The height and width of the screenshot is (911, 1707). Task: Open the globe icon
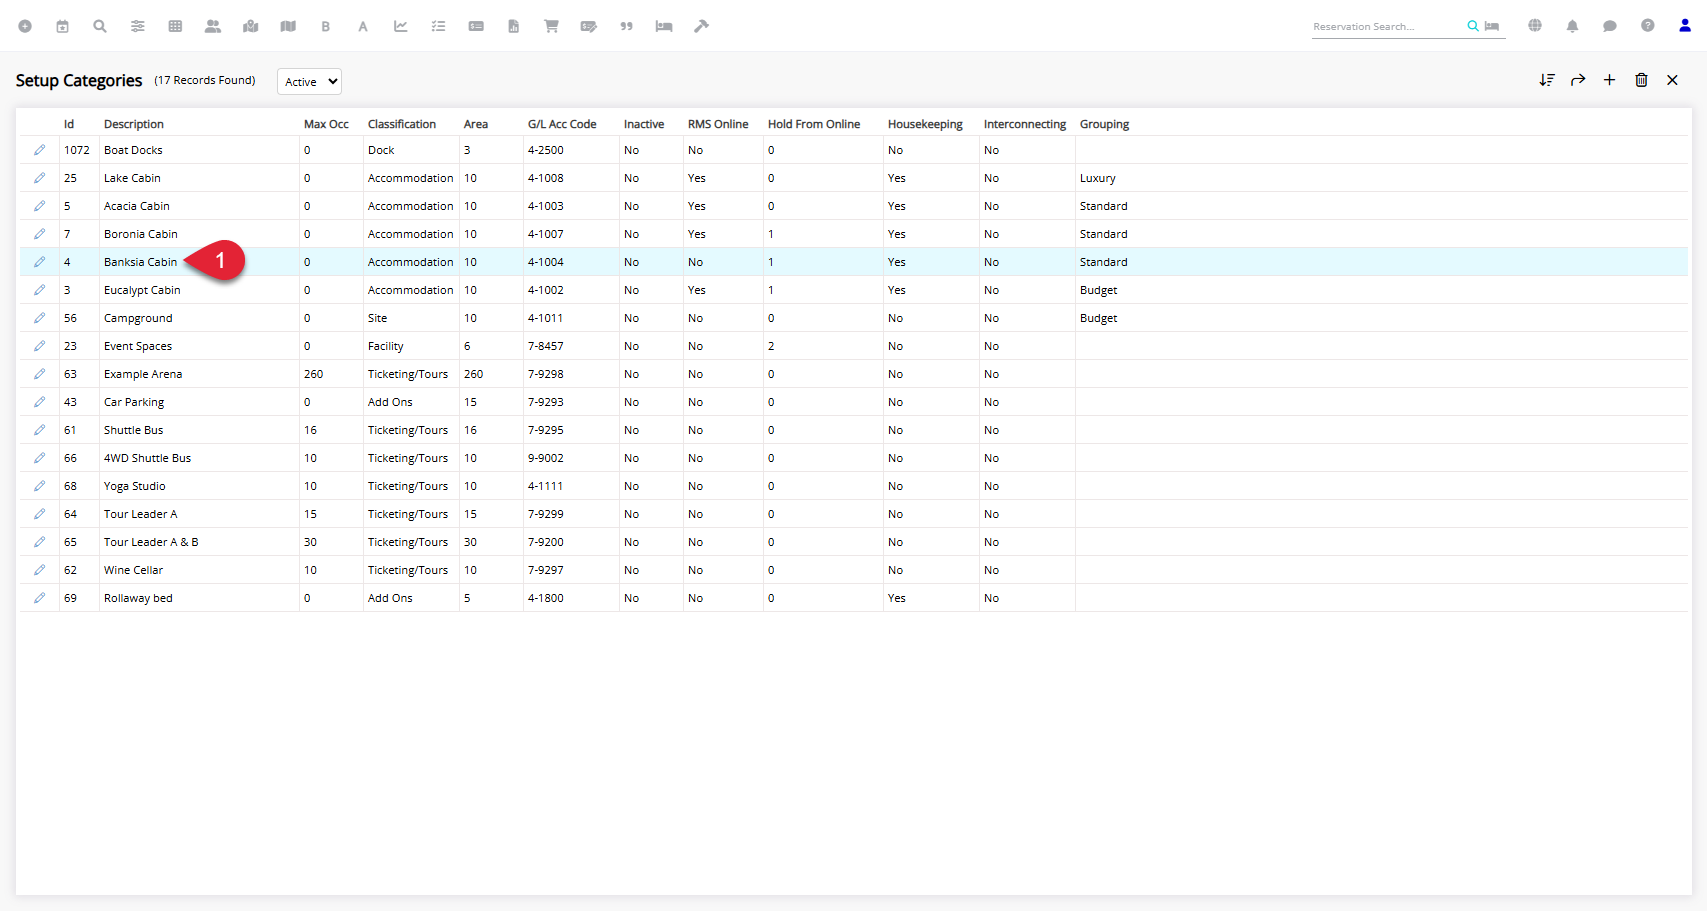1535,26
